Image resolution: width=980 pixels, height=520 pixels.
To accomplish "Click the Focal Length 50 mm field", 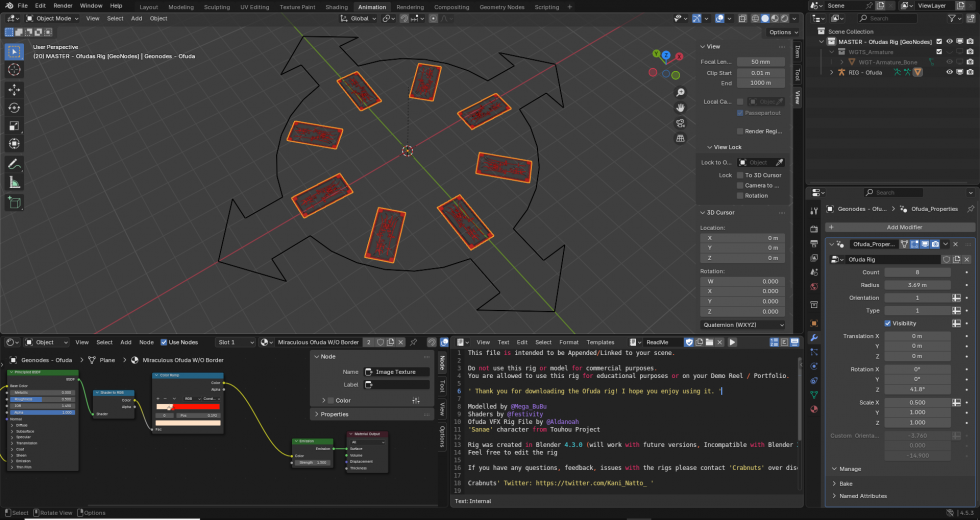I will [x=761, y=61].
